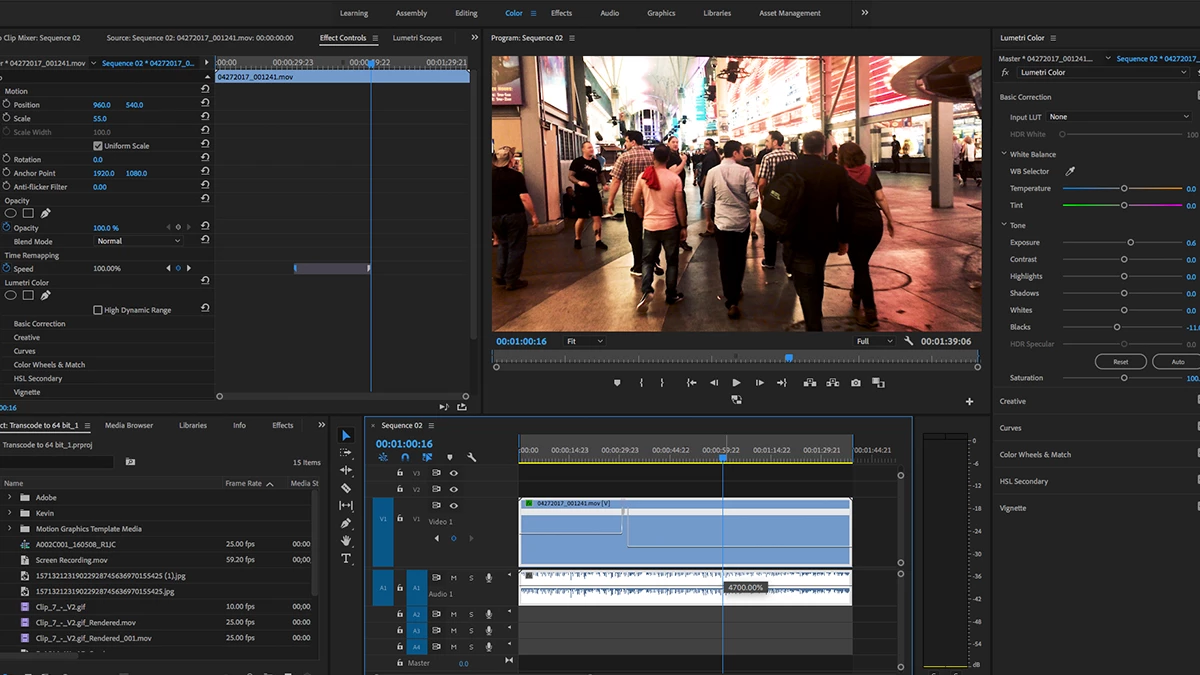Hide track V1 using the eye icon
This screenshot has height=675, width=1200.
(x=453, y=506)
